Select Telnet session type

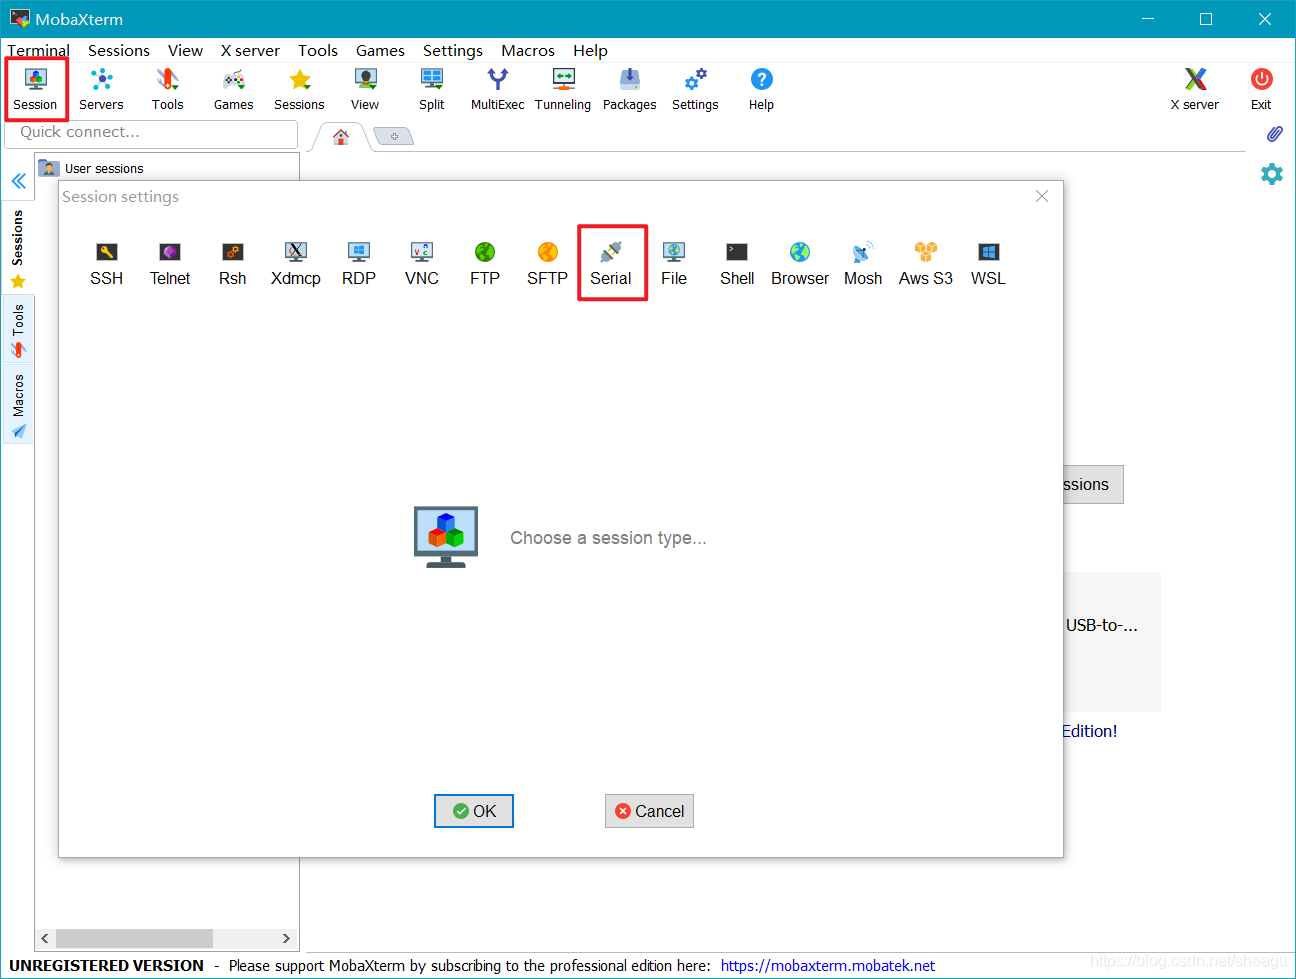coord(170,264)
